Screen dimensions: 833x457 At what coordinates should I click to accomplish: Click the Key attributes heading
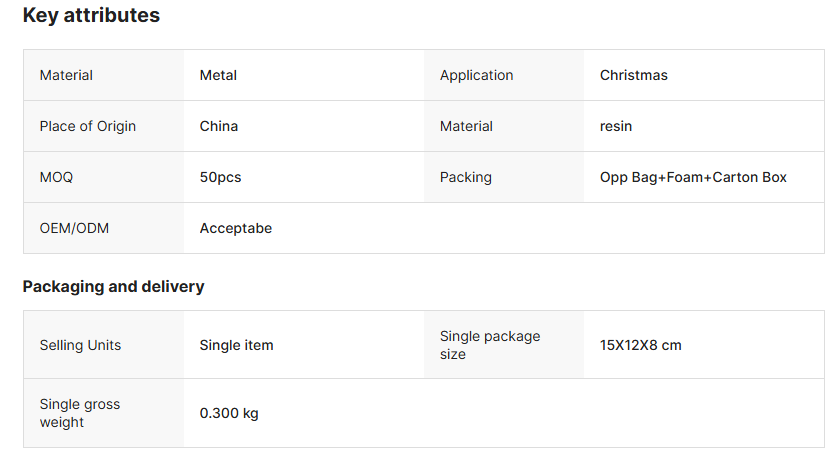[x=91, y=16]
